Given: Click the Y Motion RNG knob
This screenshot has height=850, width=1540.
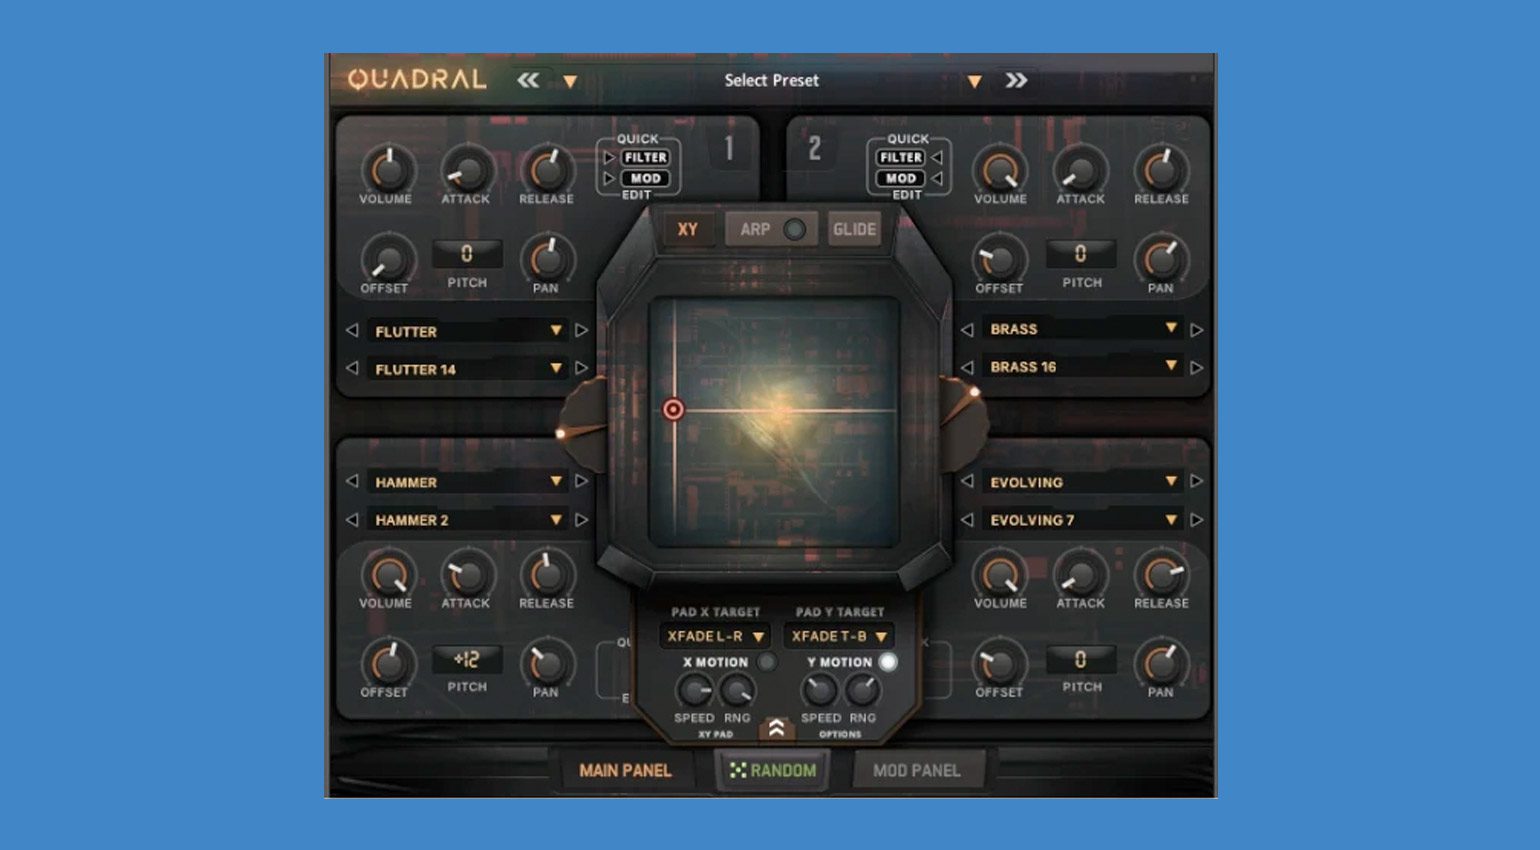Looking at the screenshot, I should click(x=862, y=690).
